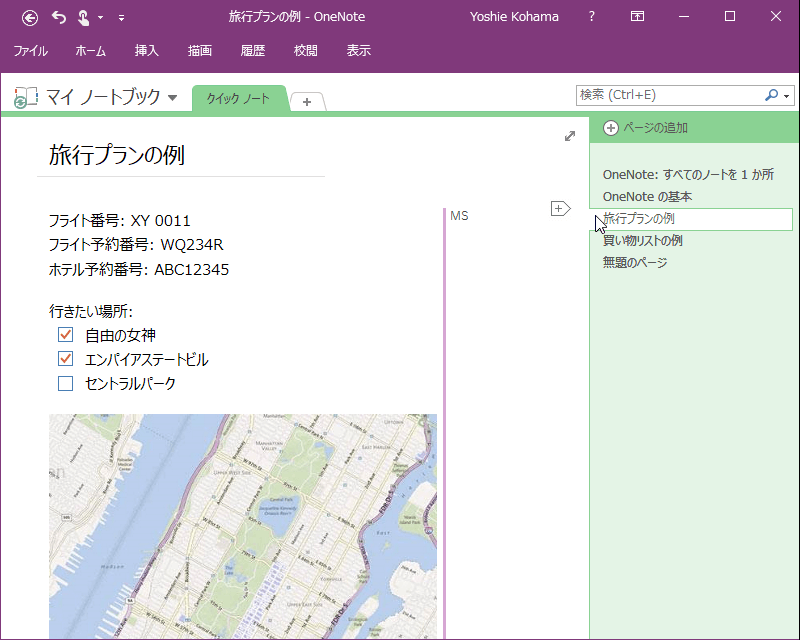Click ページの追加 button

(x=645, y=128)
